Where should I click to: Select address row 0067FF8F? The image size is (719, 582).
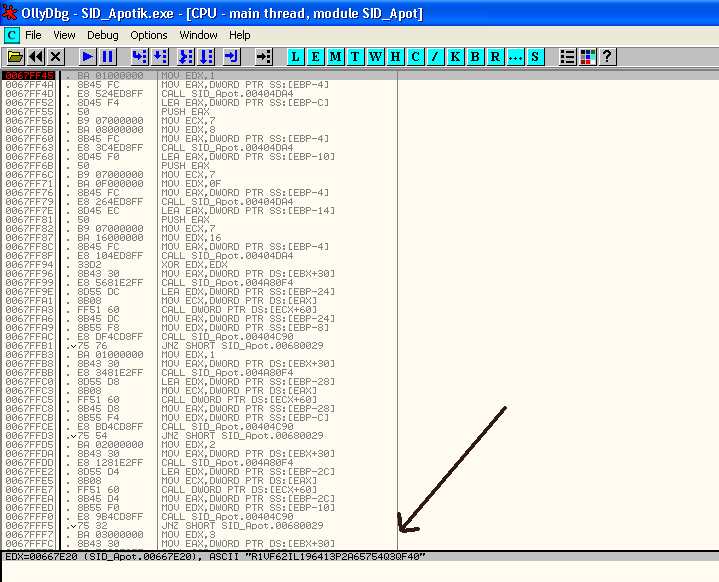point(29,255)
